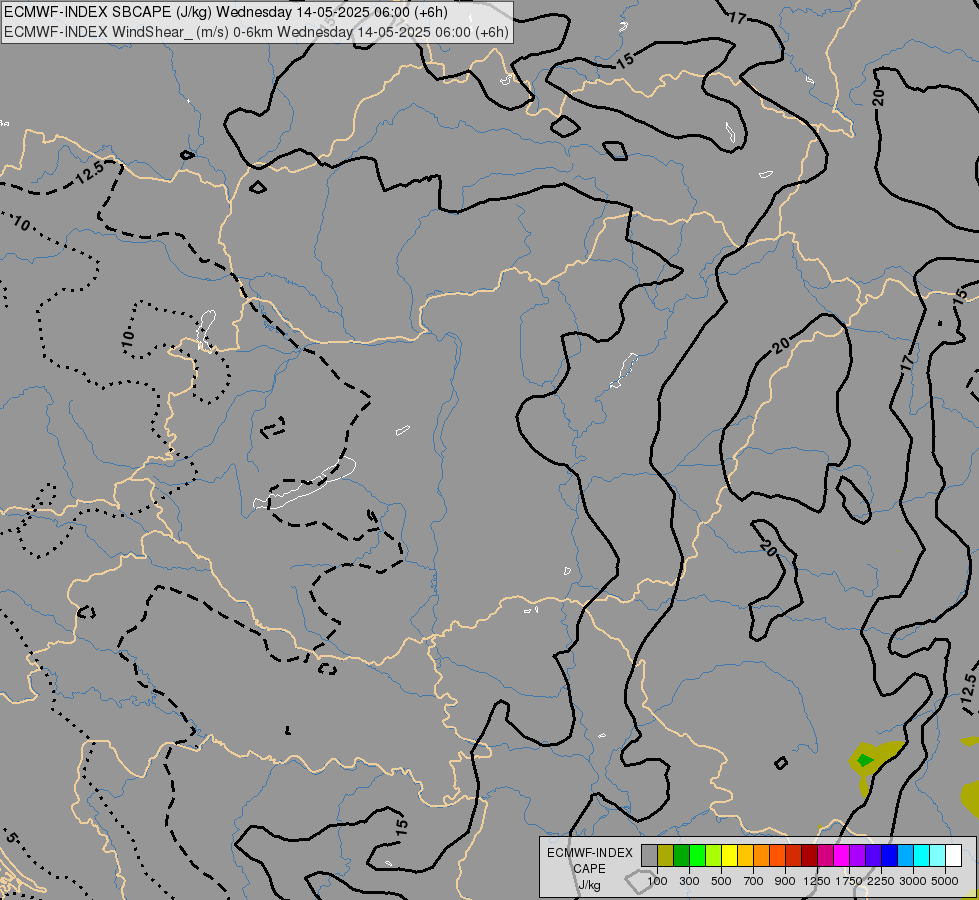979x900 pixels.
Task: Click the bright magenta swatch below 1750
Action: [x=842, y=856]
